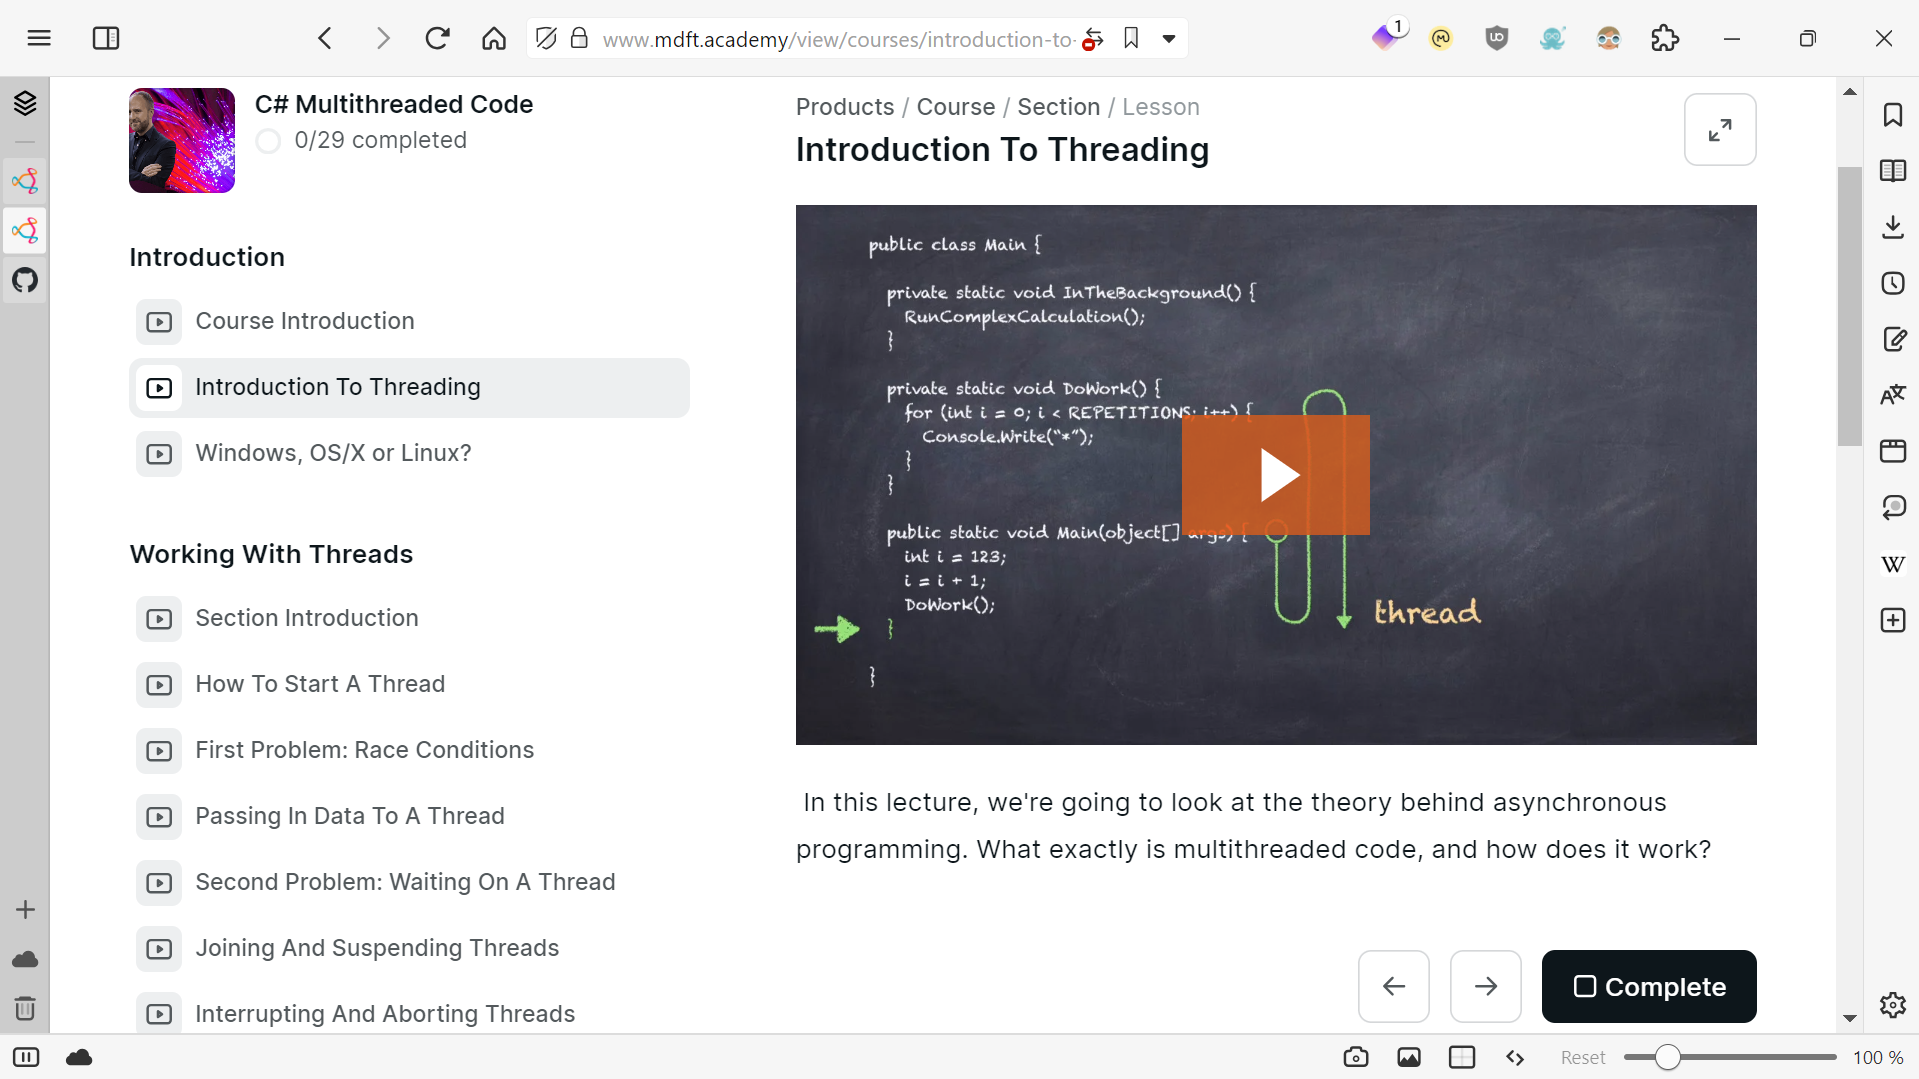Click the Complete button

click(x=1648, y=986)
